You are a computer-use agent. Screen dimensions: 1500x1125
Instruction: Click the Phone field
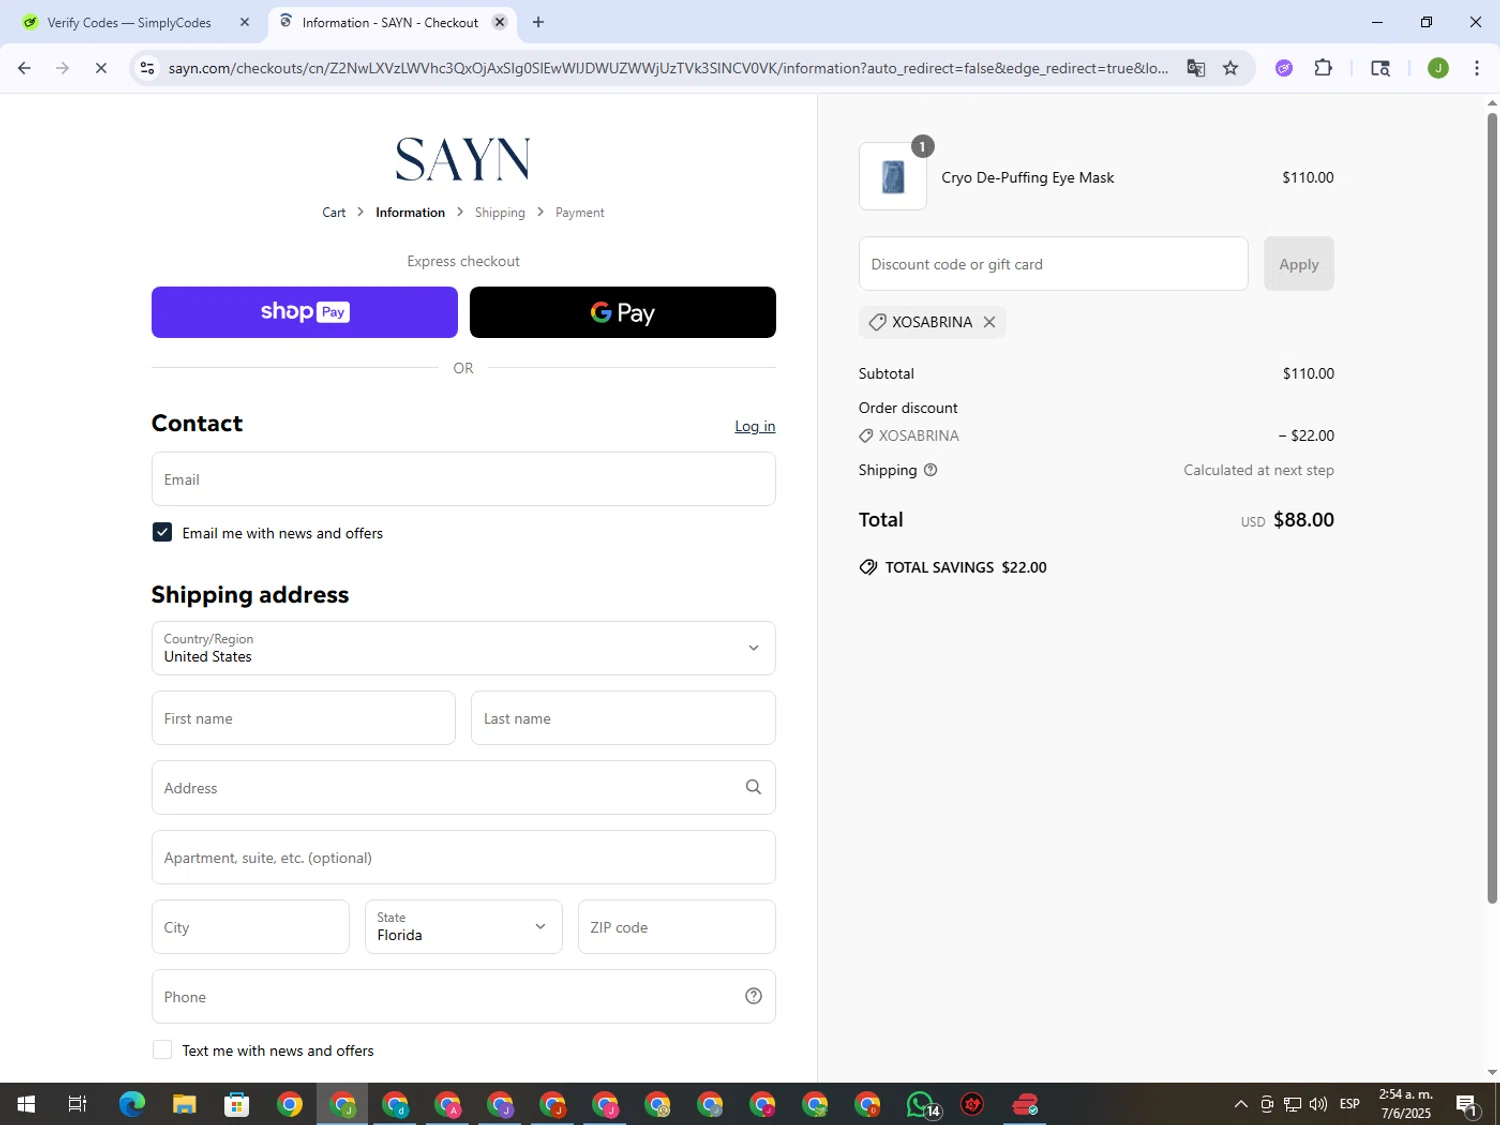(x=463, y=996)
